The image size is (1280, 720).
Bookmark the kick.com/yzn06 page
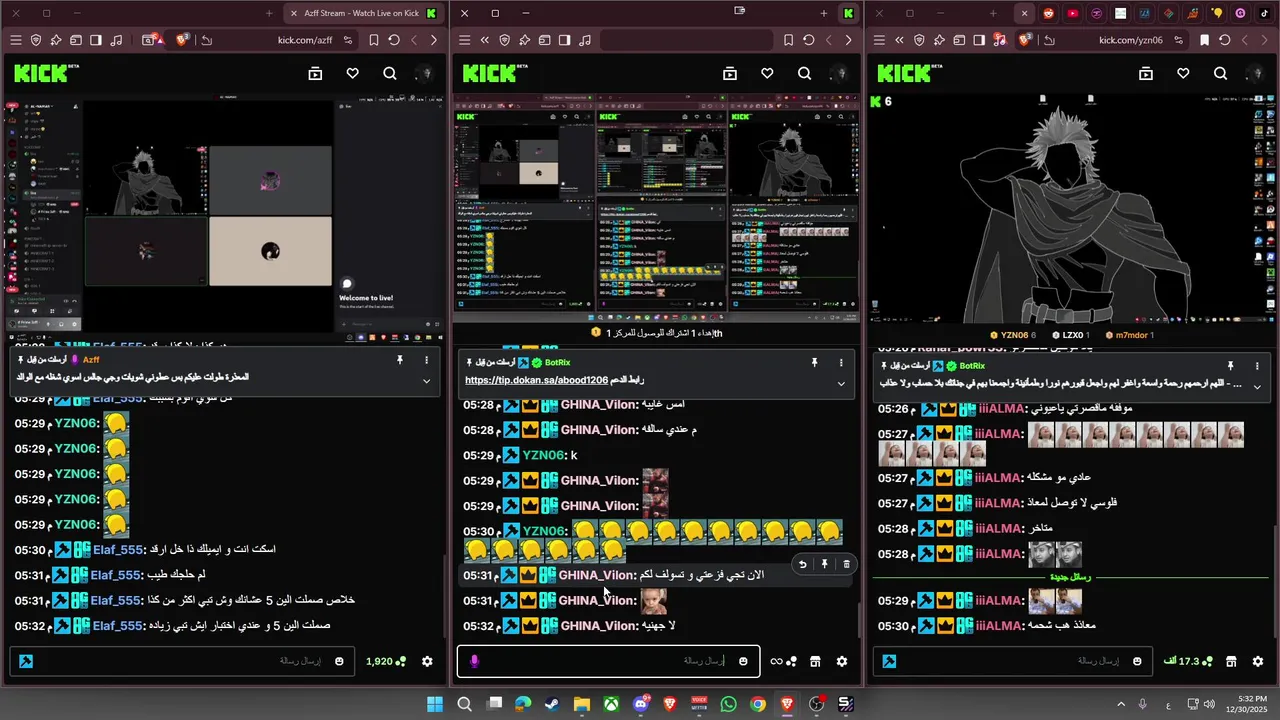pyautogui.click(x=1204, y=40)
